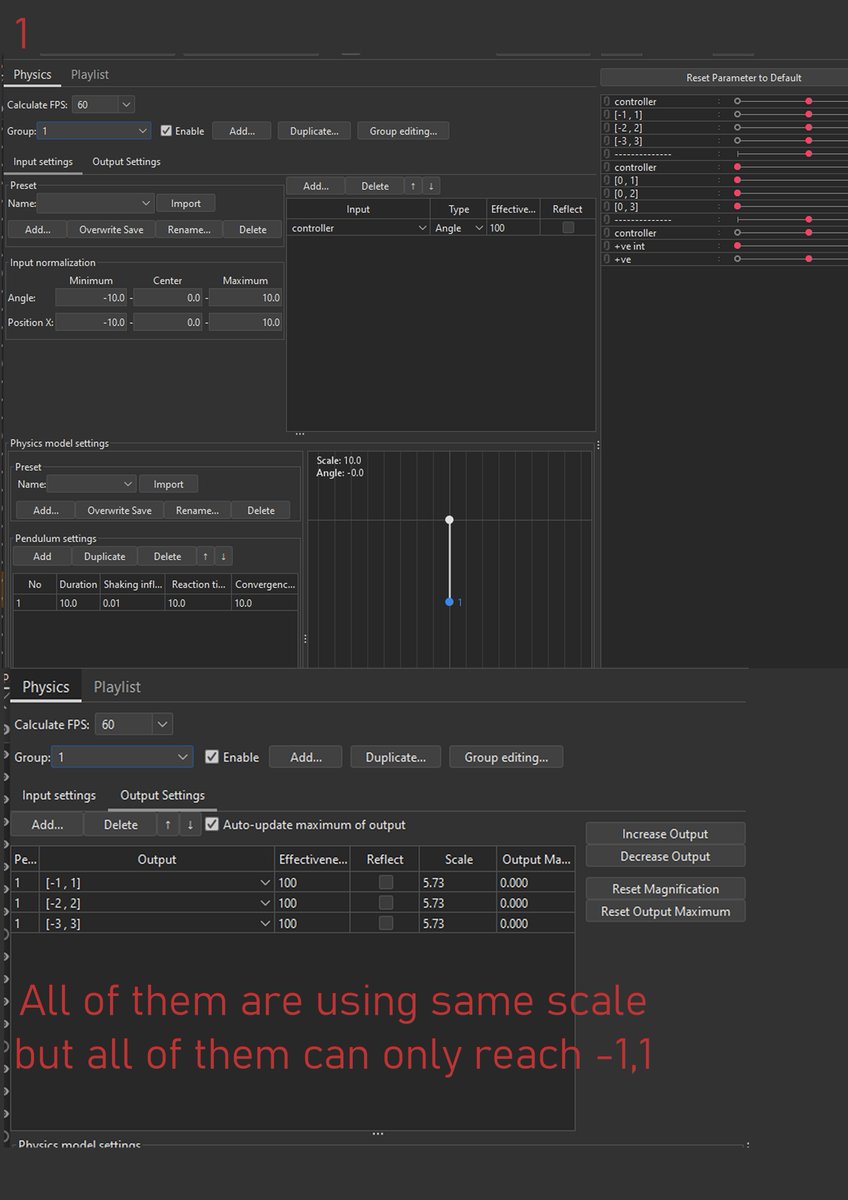Viewport: 848px width, 1200px height.
Task: Click the Position X Center field
Action: point(168,323)
